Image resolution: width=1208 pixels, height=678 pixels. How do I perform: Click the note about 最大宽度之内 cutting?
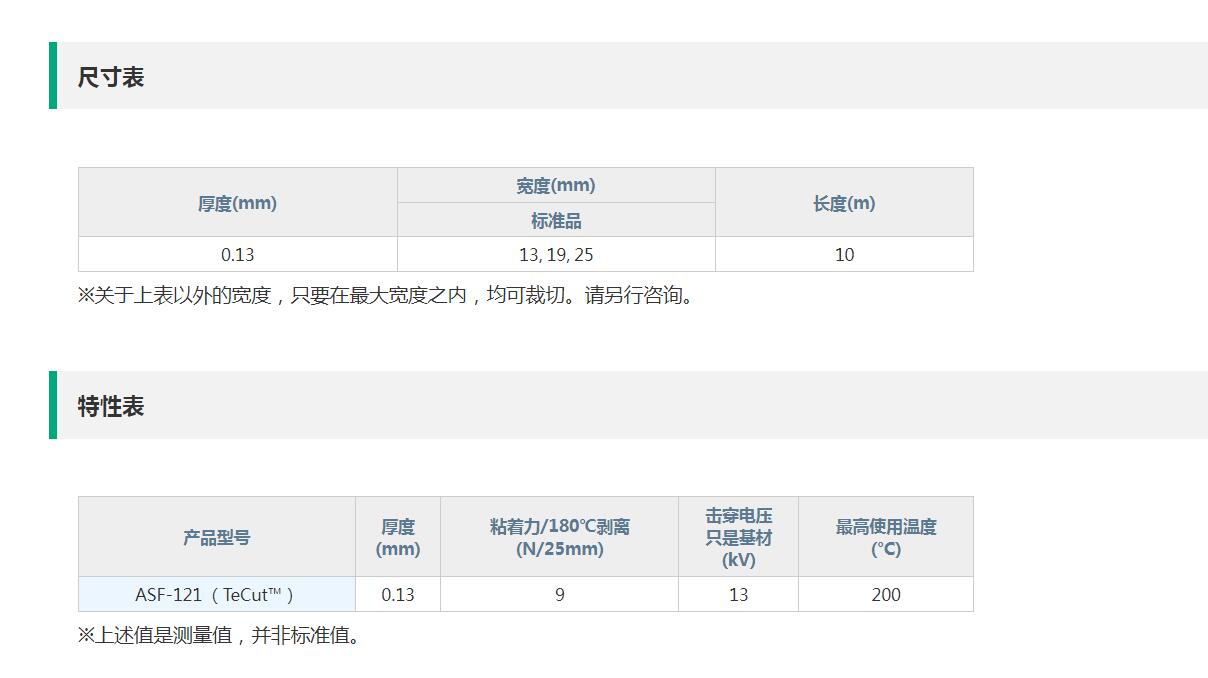[x=386, y=296]
